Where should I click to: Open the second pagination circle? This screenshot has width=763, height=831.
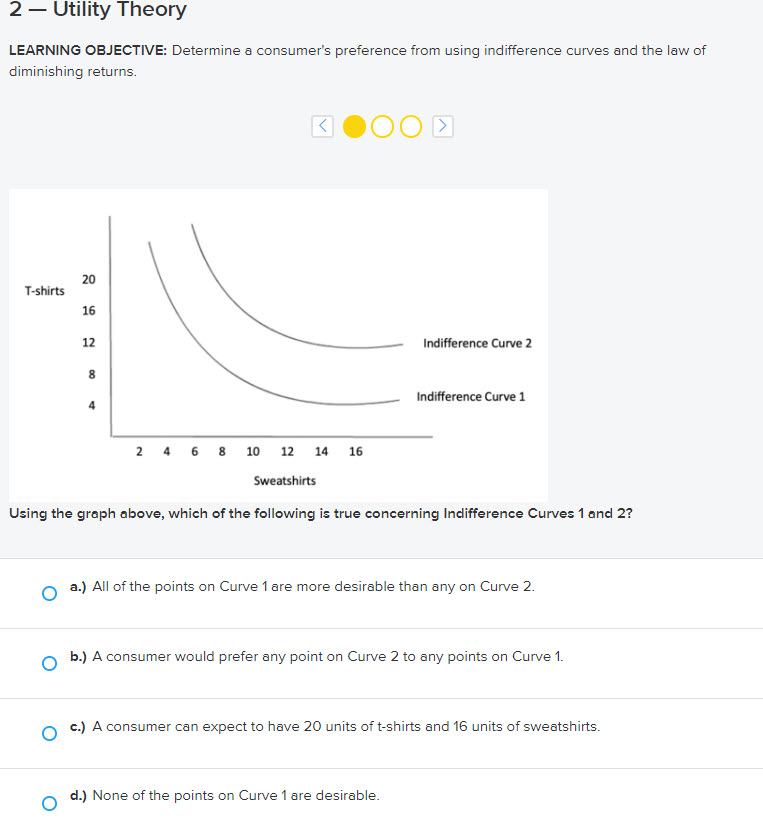tap(382, 126)
